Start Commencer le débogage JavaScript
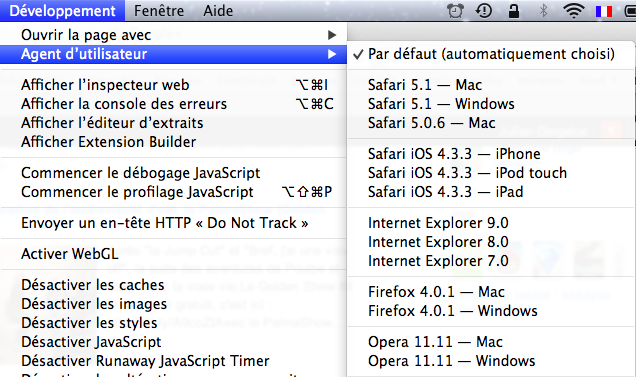Viewport: 636px width, 377px height. 174,173
